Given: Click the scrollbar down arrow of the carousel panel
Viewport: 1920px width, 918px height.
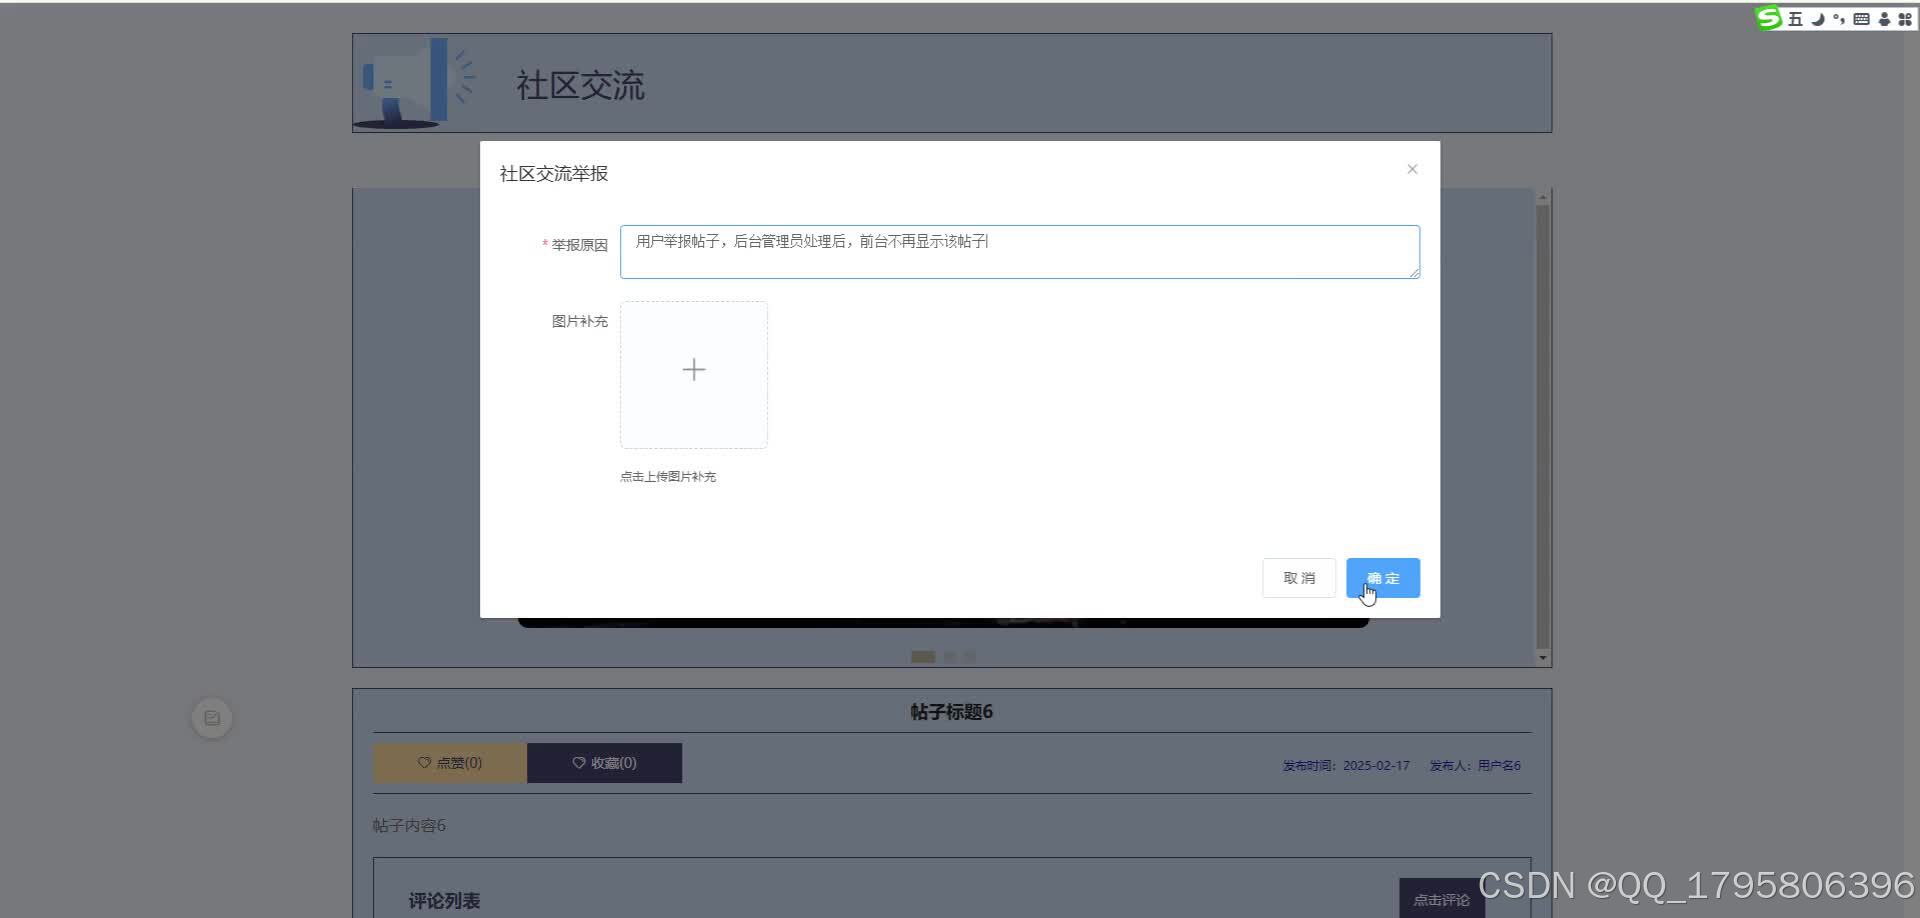Looking at the screenshot, I should 1543,658.
